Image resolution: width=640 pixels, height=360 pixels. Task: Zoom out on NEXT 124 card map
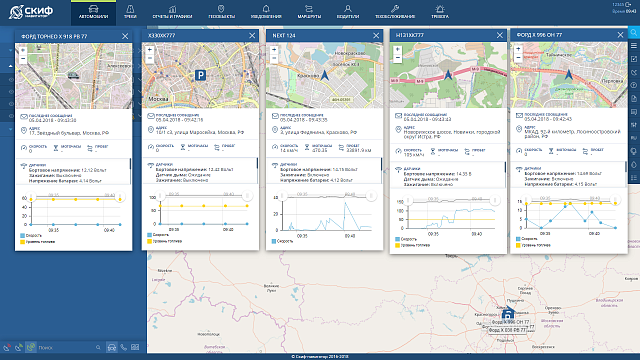[x=274, y=58]
